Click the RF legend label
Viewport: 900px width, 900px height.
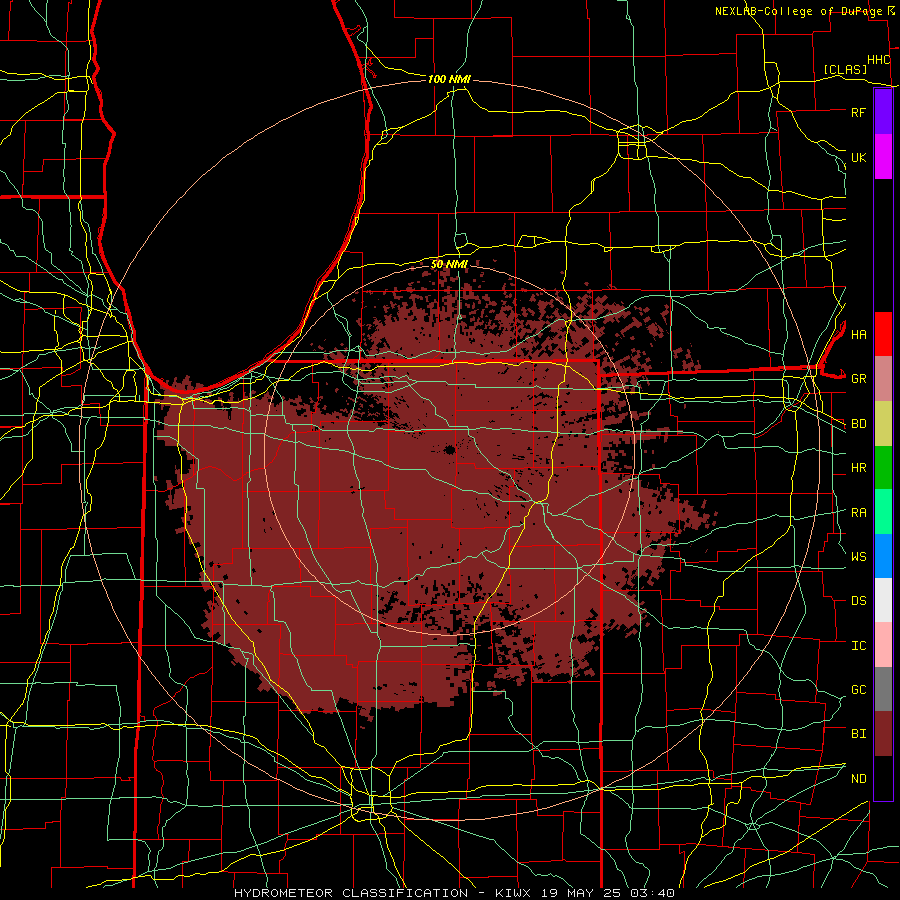858,112
